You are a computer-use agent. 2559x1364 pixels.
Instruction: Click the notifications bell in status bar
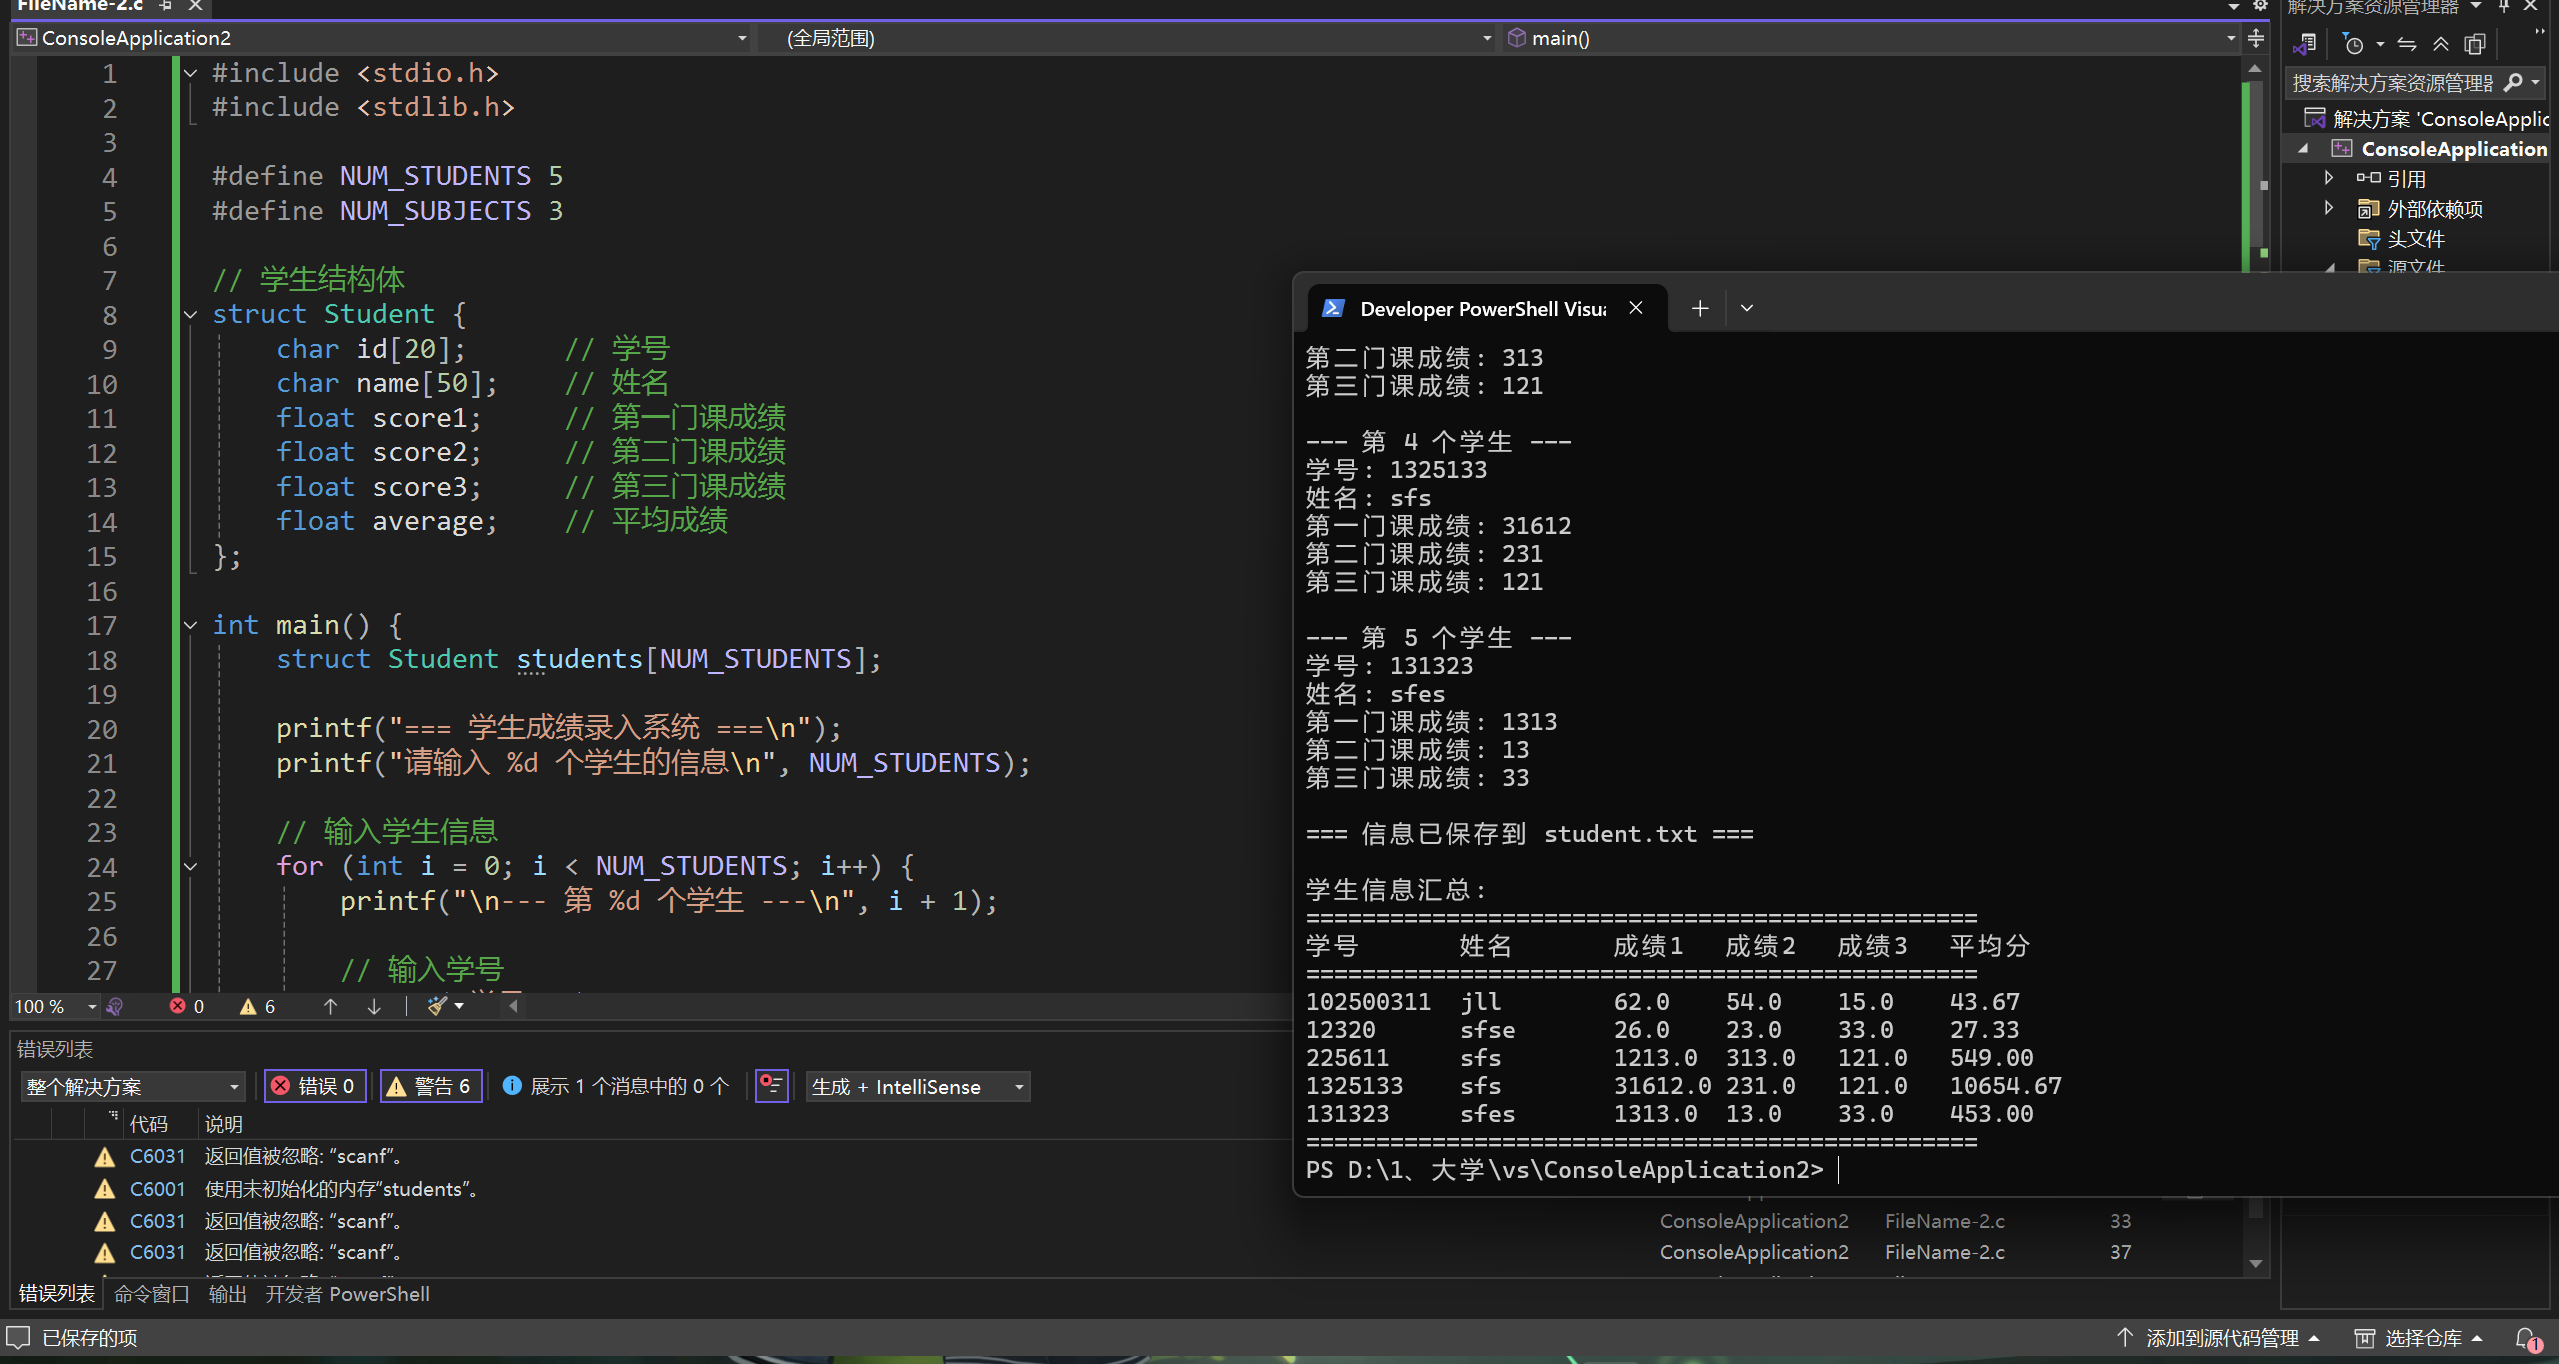point(2526,1338)
